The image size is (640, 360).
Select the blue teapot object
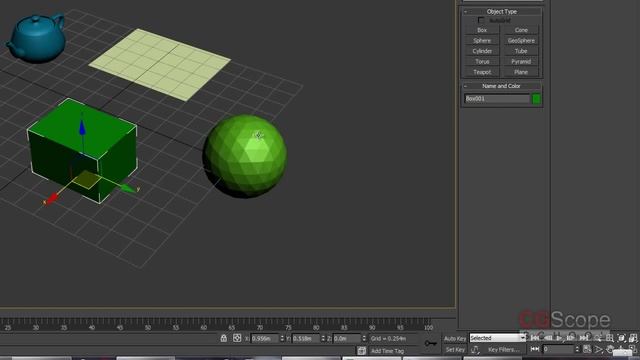36,39
